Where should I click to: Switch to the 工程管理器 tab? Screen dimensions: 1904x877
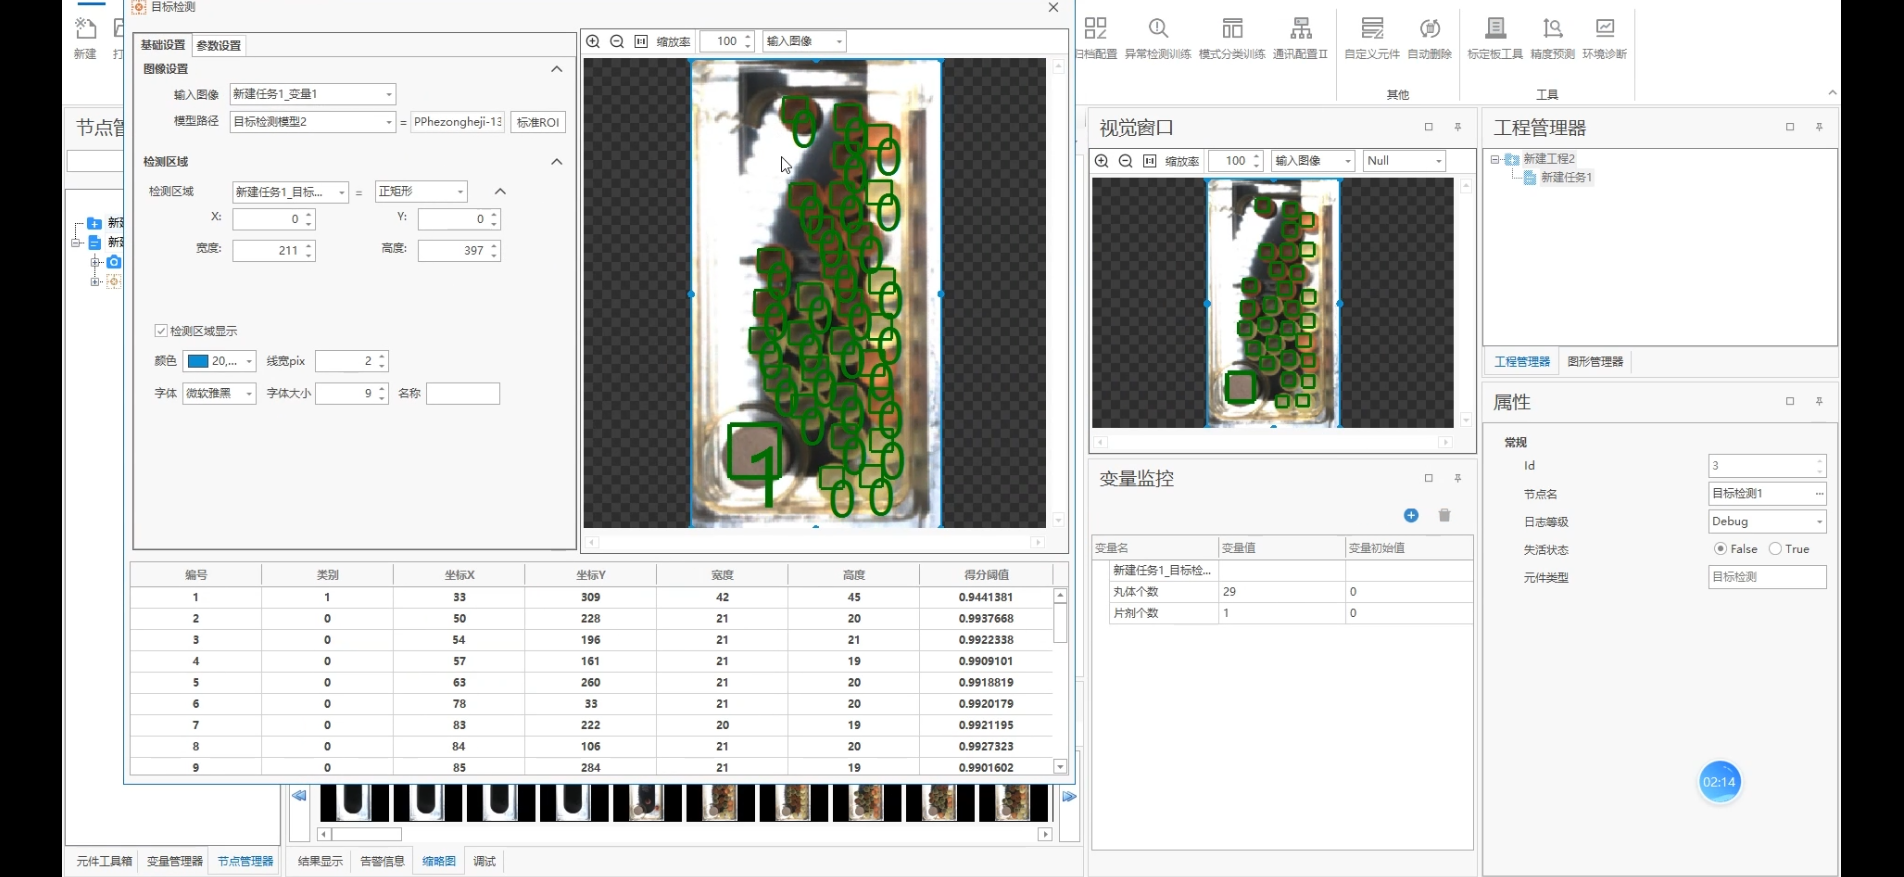tap(1521, 362)
